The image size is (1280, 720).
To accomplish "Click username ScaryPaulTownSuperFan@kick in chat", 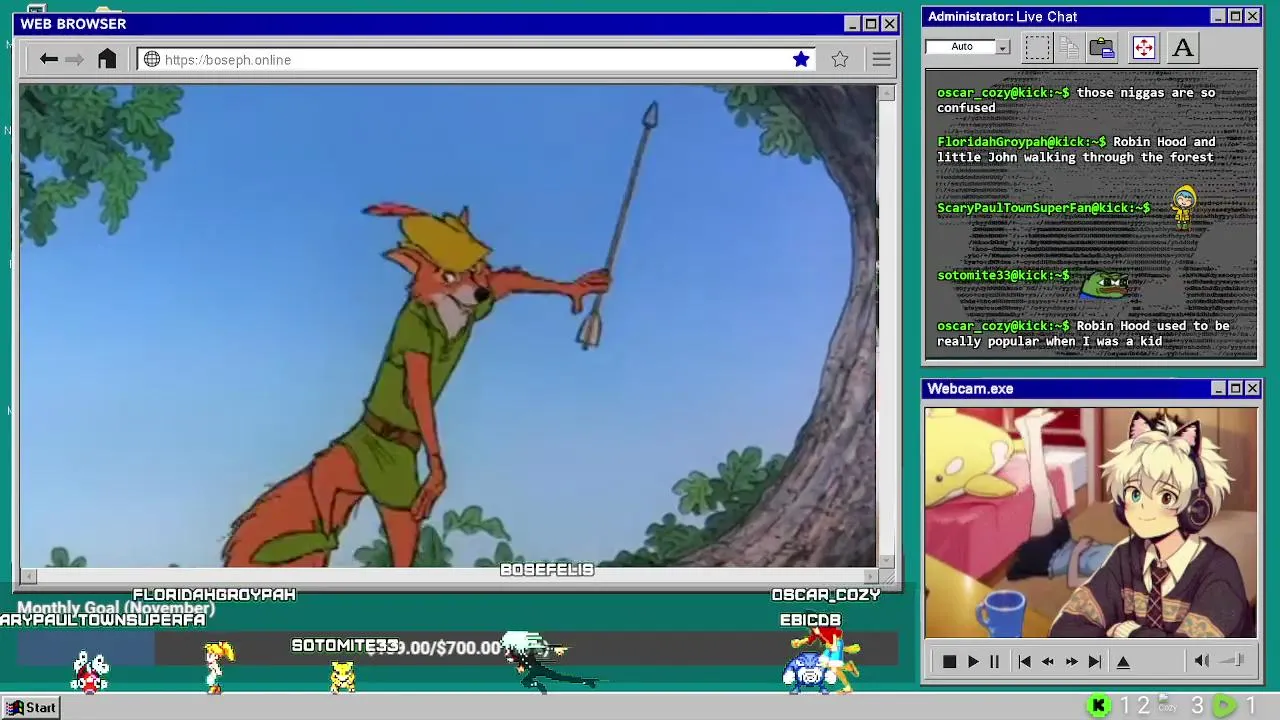I will (x=1043, y=208).
